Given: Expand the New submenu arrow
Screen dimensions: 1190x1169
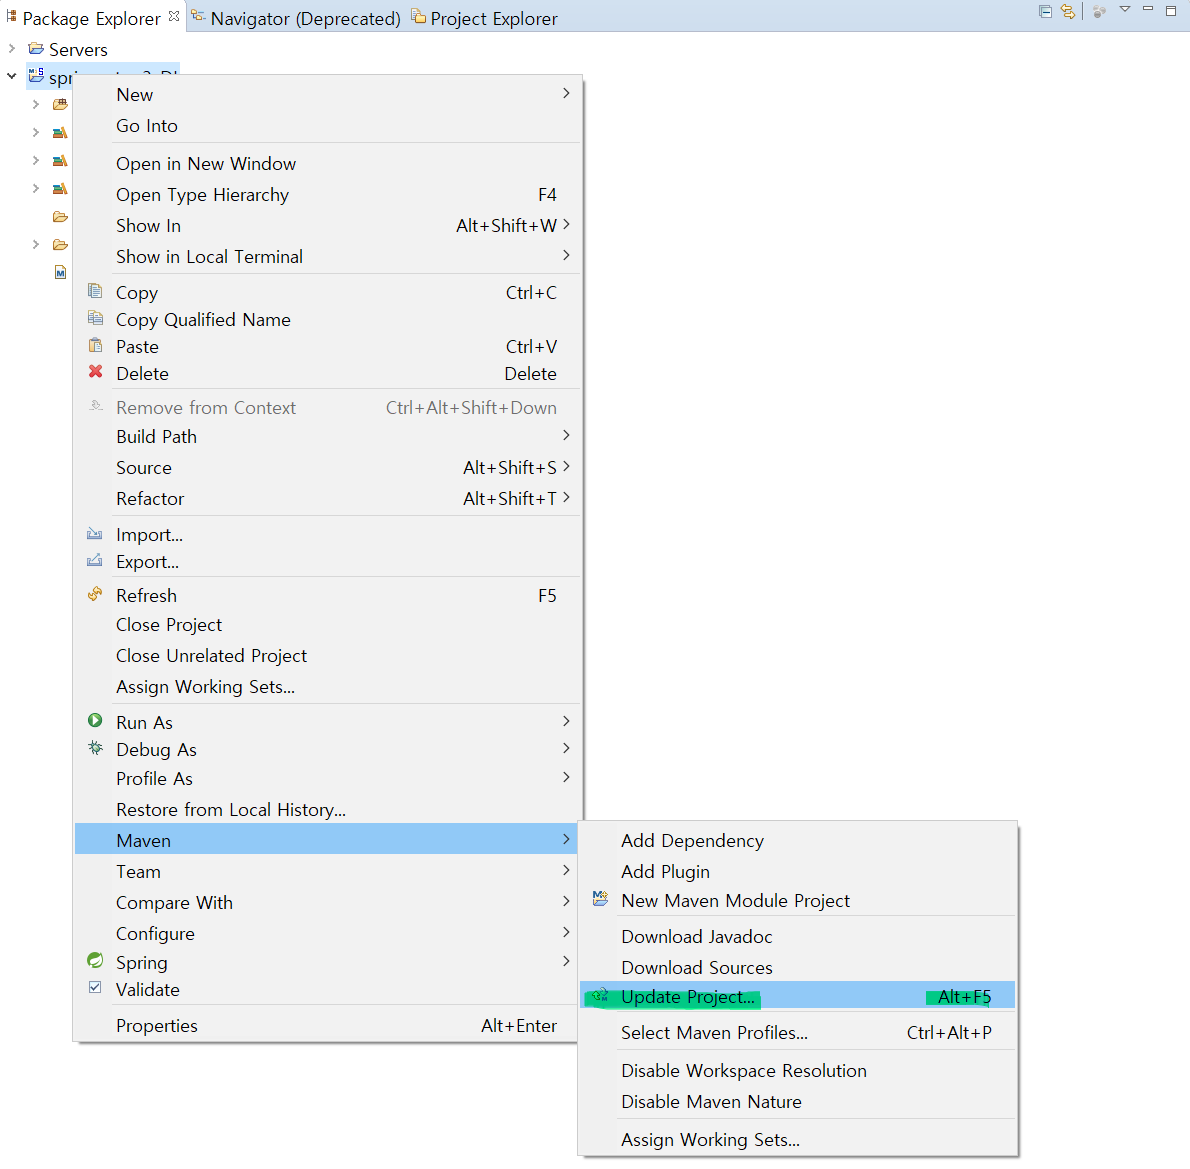Looking at the screenshot, I should (x=566, y=93).
